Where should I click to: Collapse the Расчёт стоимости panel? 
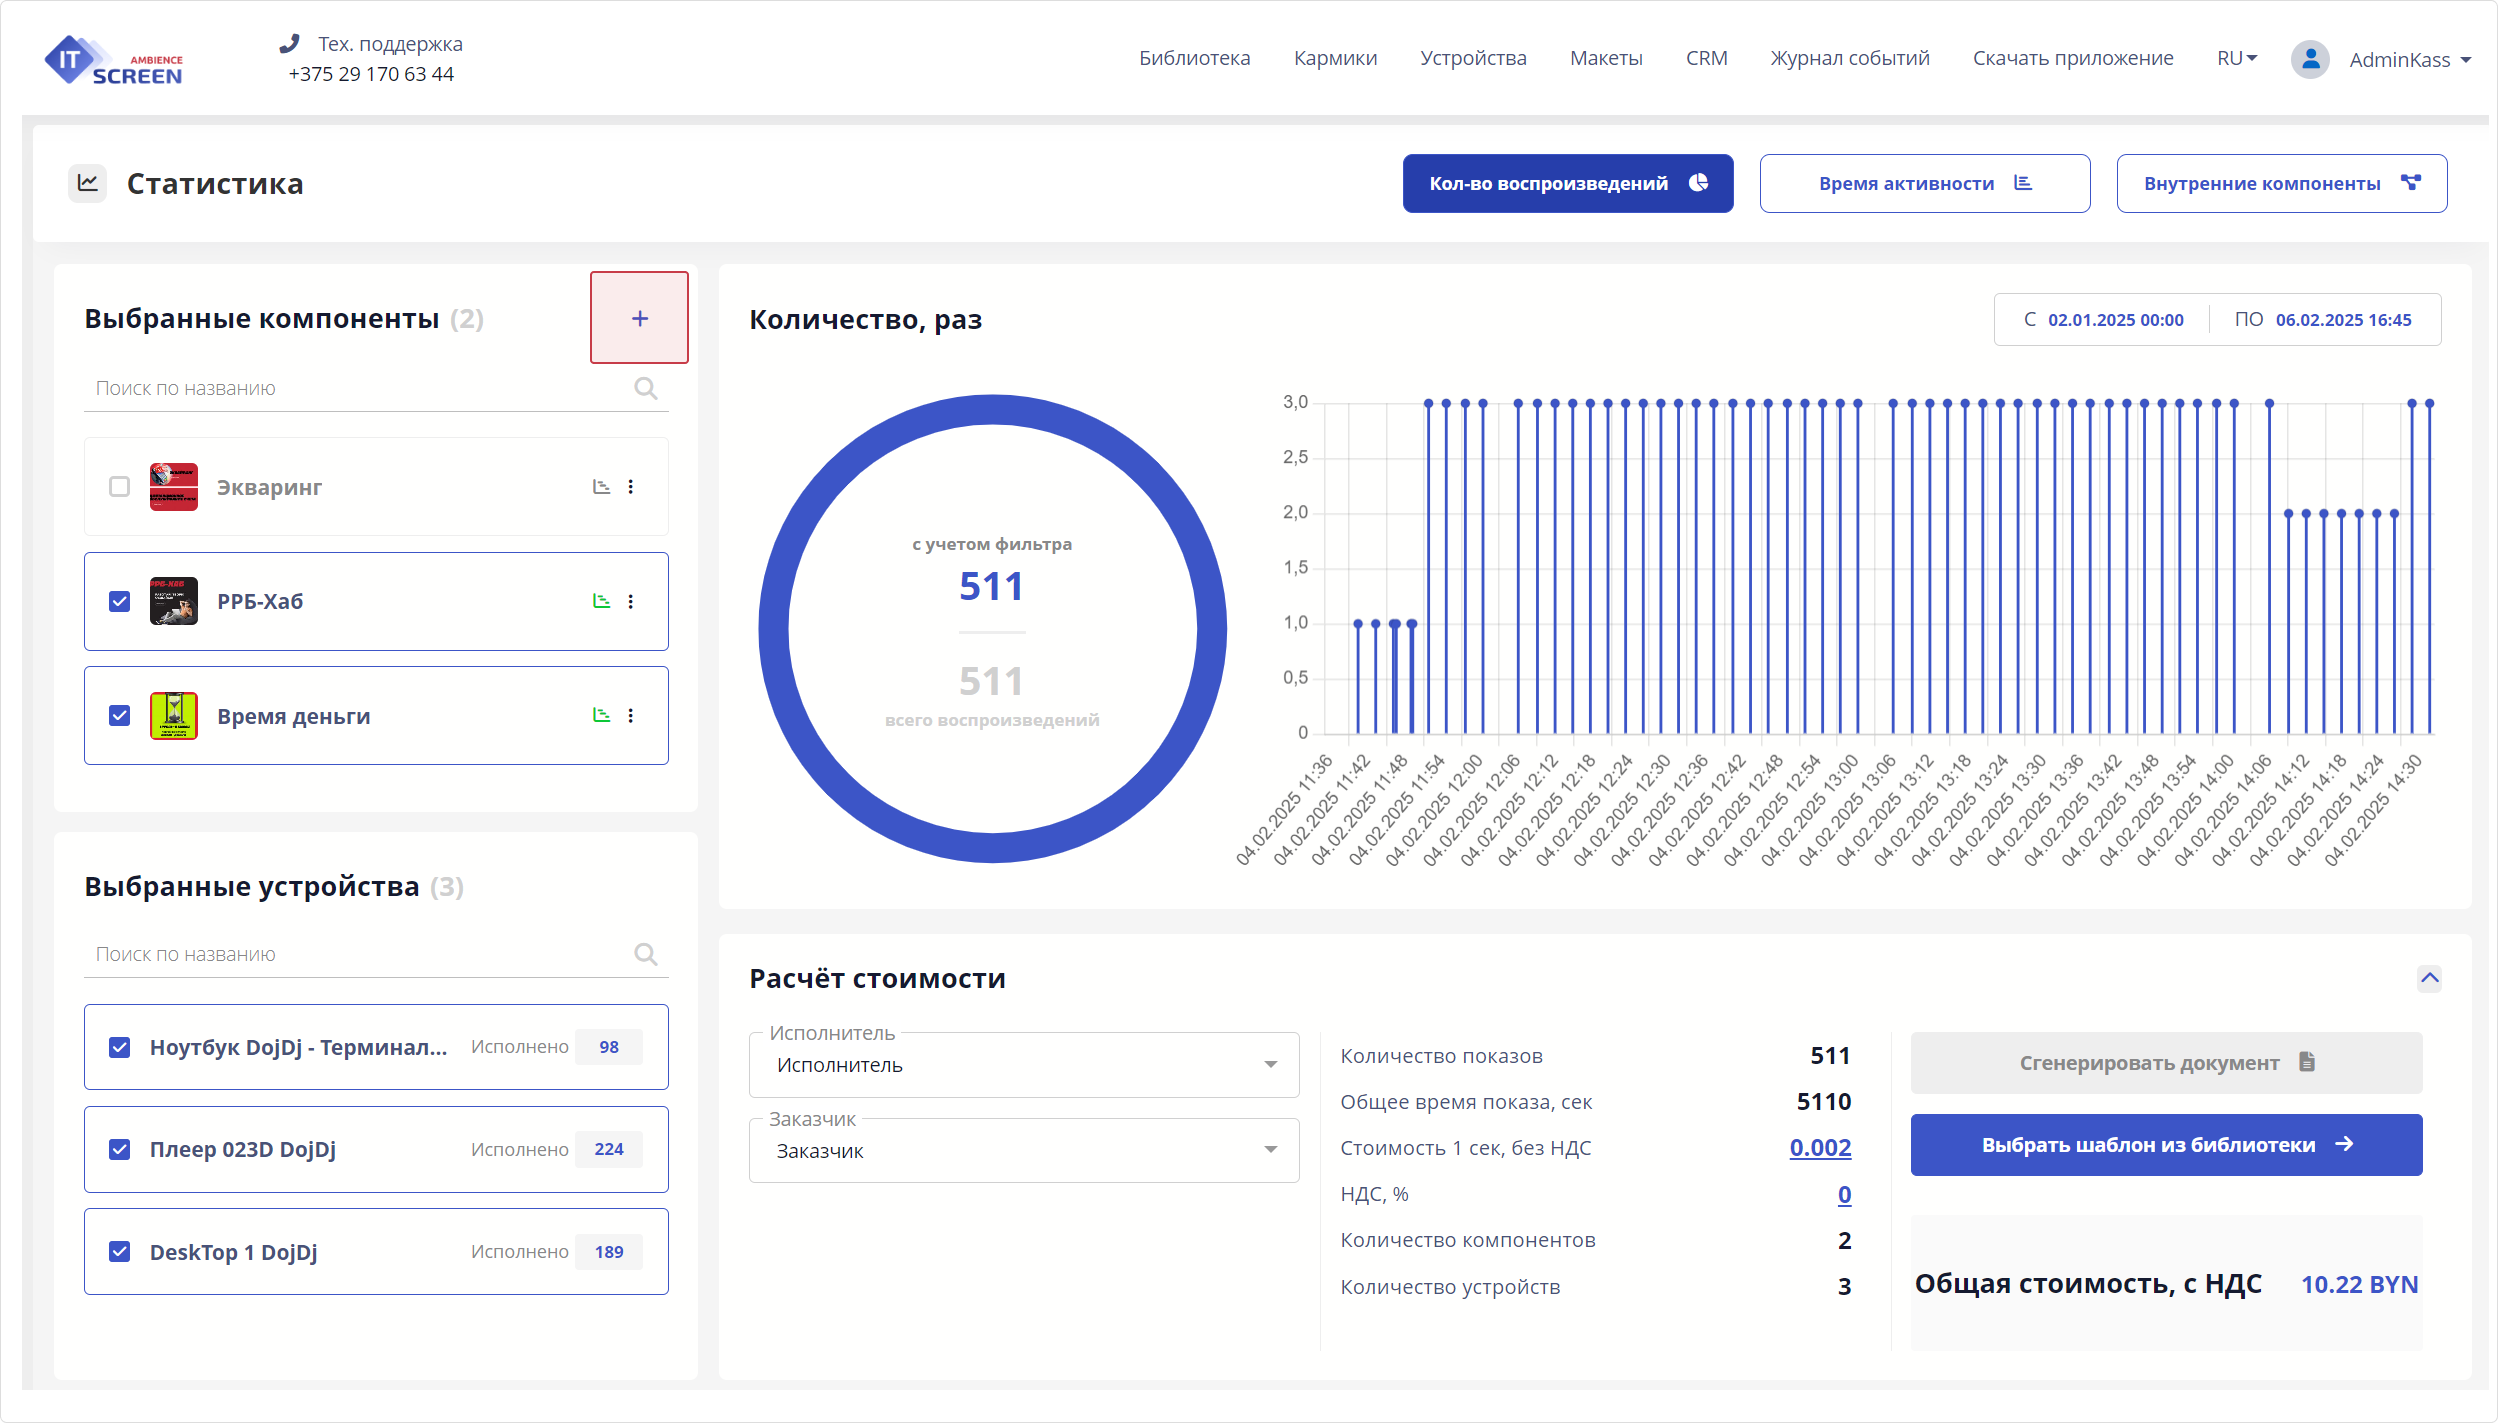click(x=2429, y=978)
